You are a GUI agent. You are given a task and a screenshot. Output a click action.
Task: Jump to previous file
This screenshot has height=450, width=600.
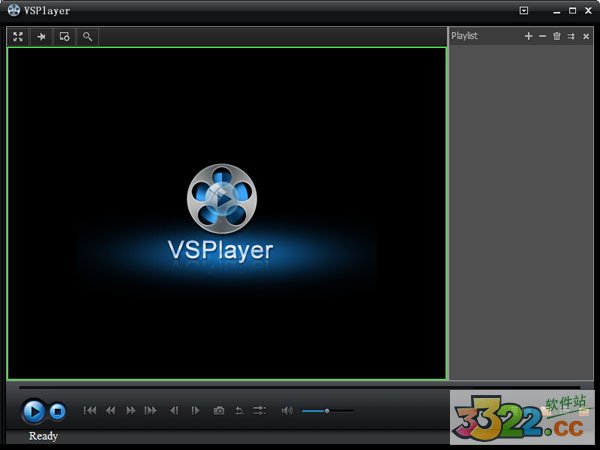tap(90, 411)
